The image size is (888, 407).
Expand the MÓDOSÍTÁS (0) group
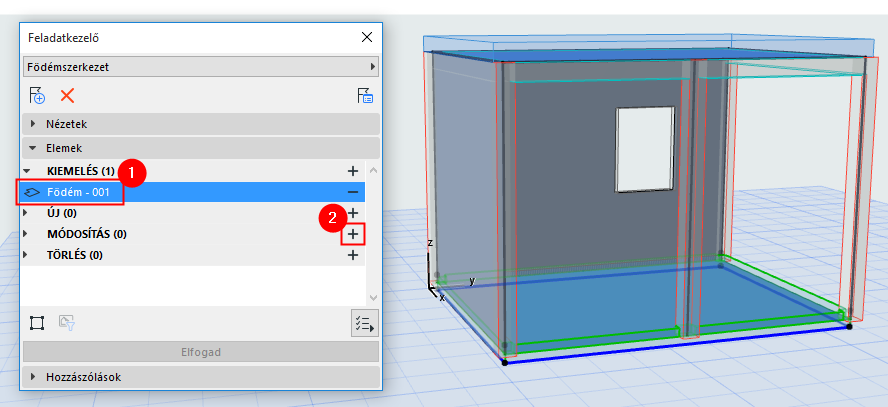tap(25, 234)
